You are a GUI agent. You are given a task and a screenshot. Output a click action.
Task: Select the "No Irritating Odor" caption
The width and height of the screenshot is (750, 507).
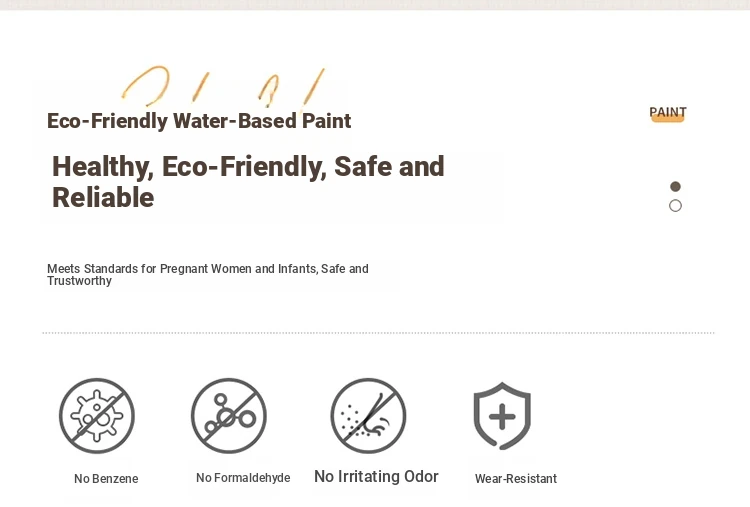point(376,476)
